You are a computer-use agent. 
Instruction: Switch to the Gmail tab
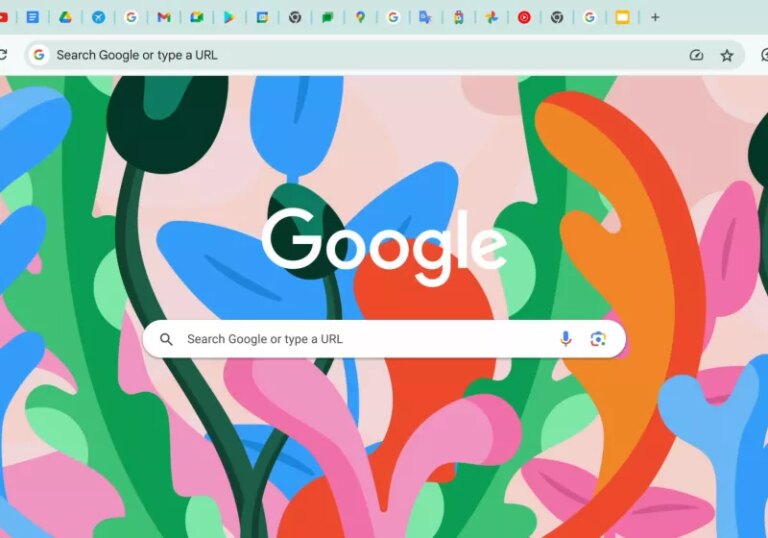[x=164, y=18]
